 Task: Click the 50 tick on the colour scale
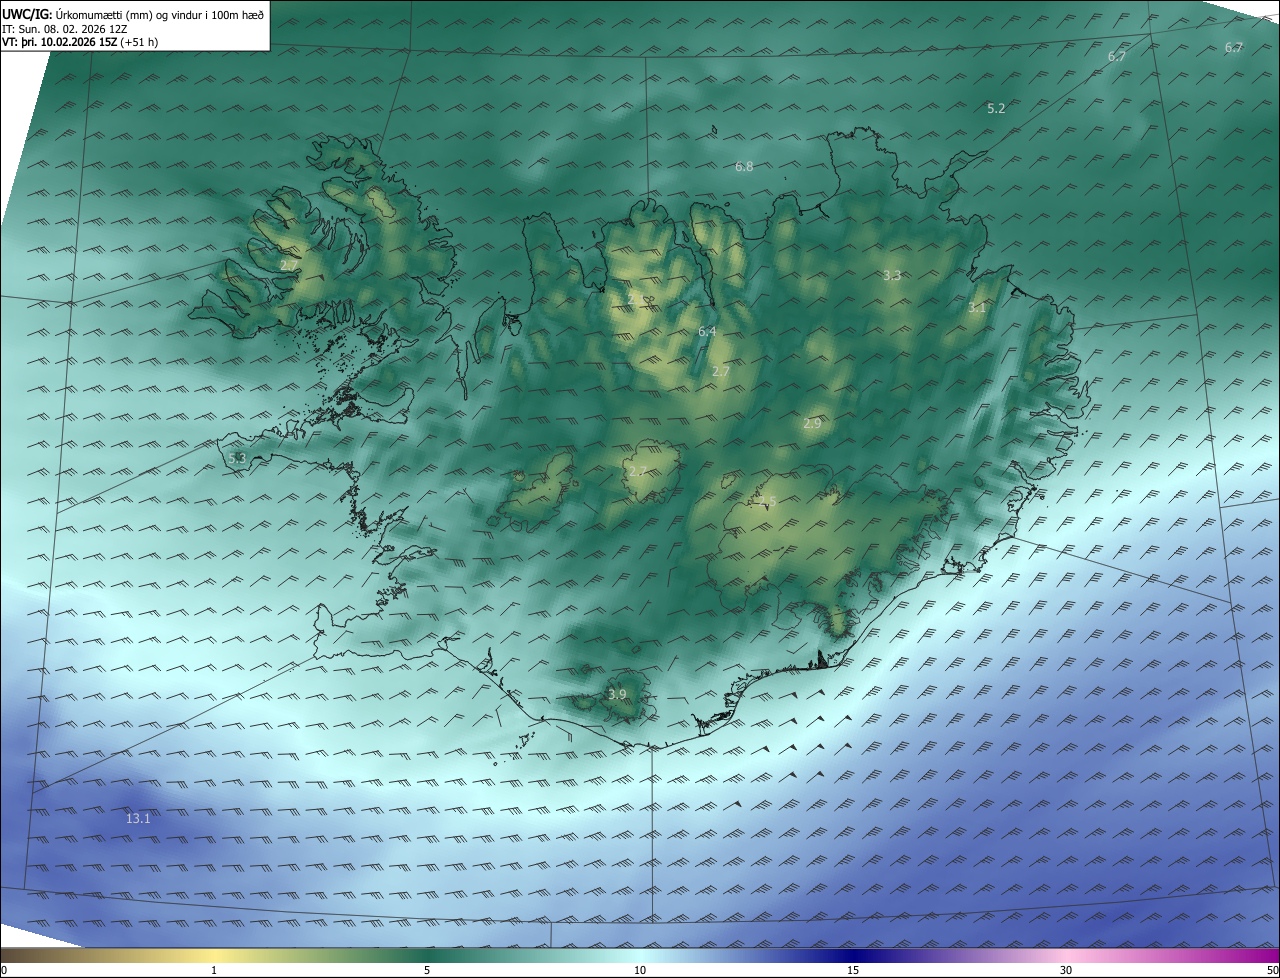[1273, 970]
